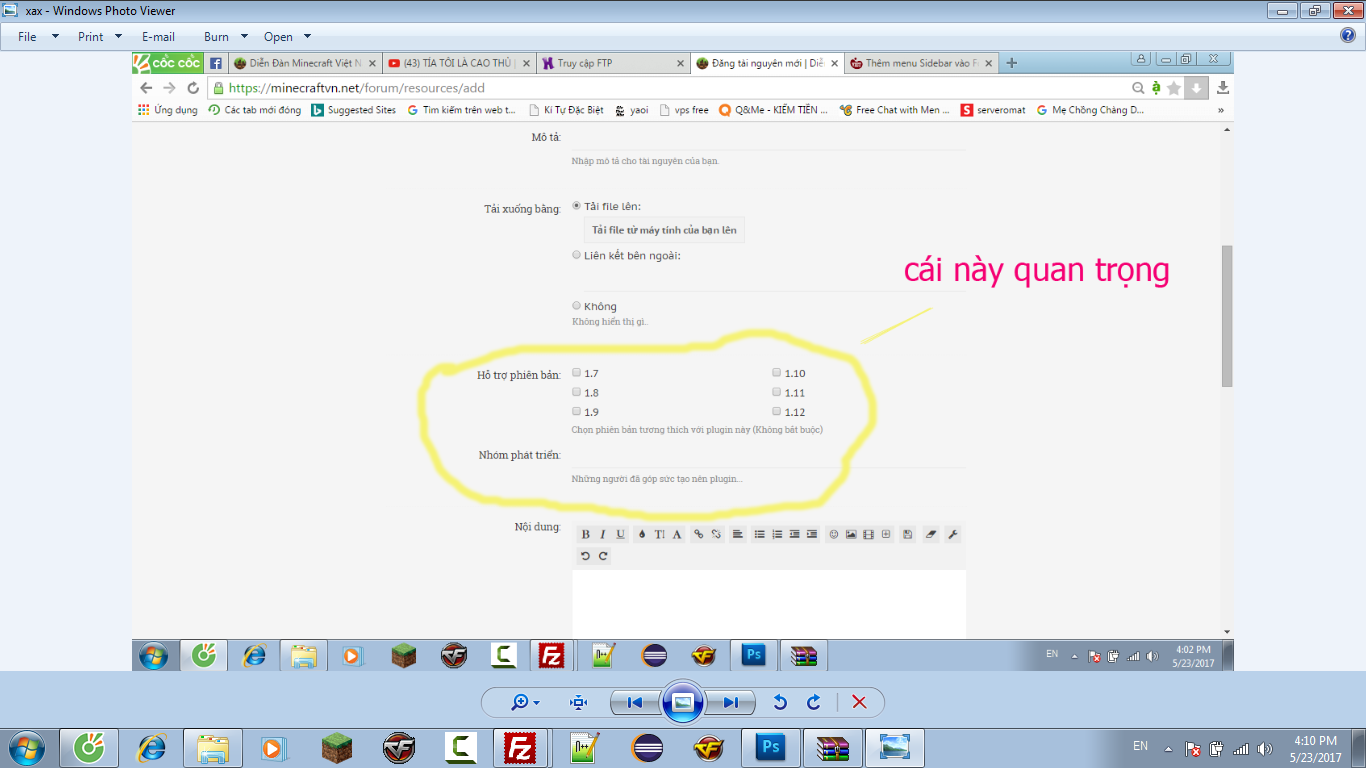The width and height of the screenshot is (1366, 768).
Task: Switch the picture to actual size
Action: (578, 702)
